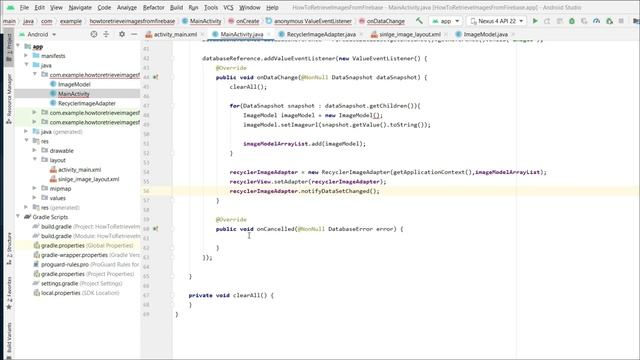Open the run configuration app dropdown
Screen dimensions: 640x360
point(446,21)
